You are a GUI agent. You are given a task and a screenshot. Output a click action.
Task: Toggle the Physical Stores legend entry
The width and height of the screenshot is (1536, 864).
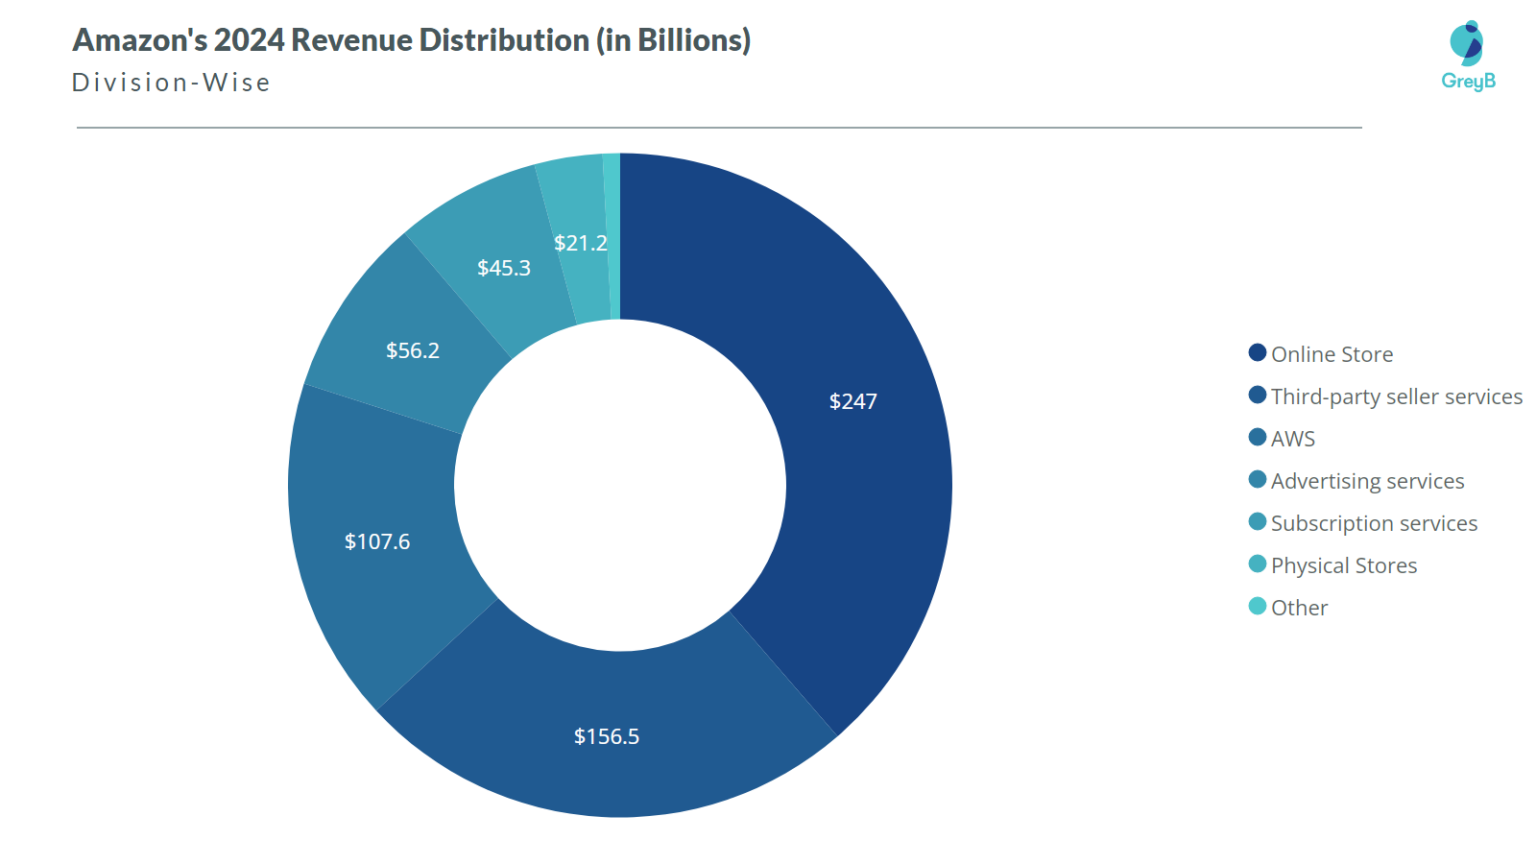coord(1343,565)
